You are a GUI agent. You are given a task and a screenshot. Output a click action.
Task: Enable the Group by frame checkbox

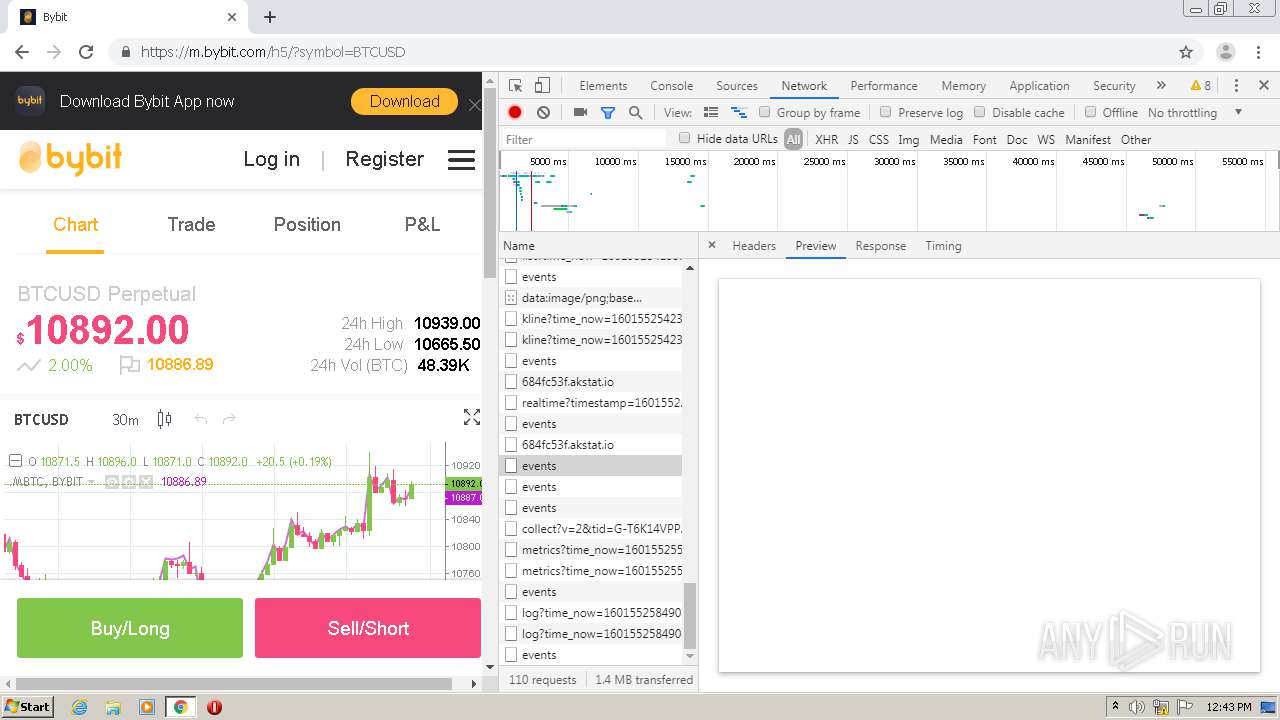click(x=765, y=112)
